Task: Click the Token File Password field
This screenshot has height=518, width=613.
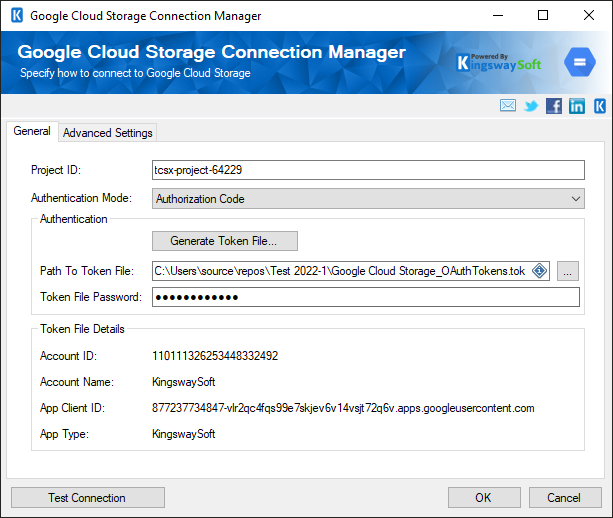Action: pyautogui.click(x=366, y=297)
